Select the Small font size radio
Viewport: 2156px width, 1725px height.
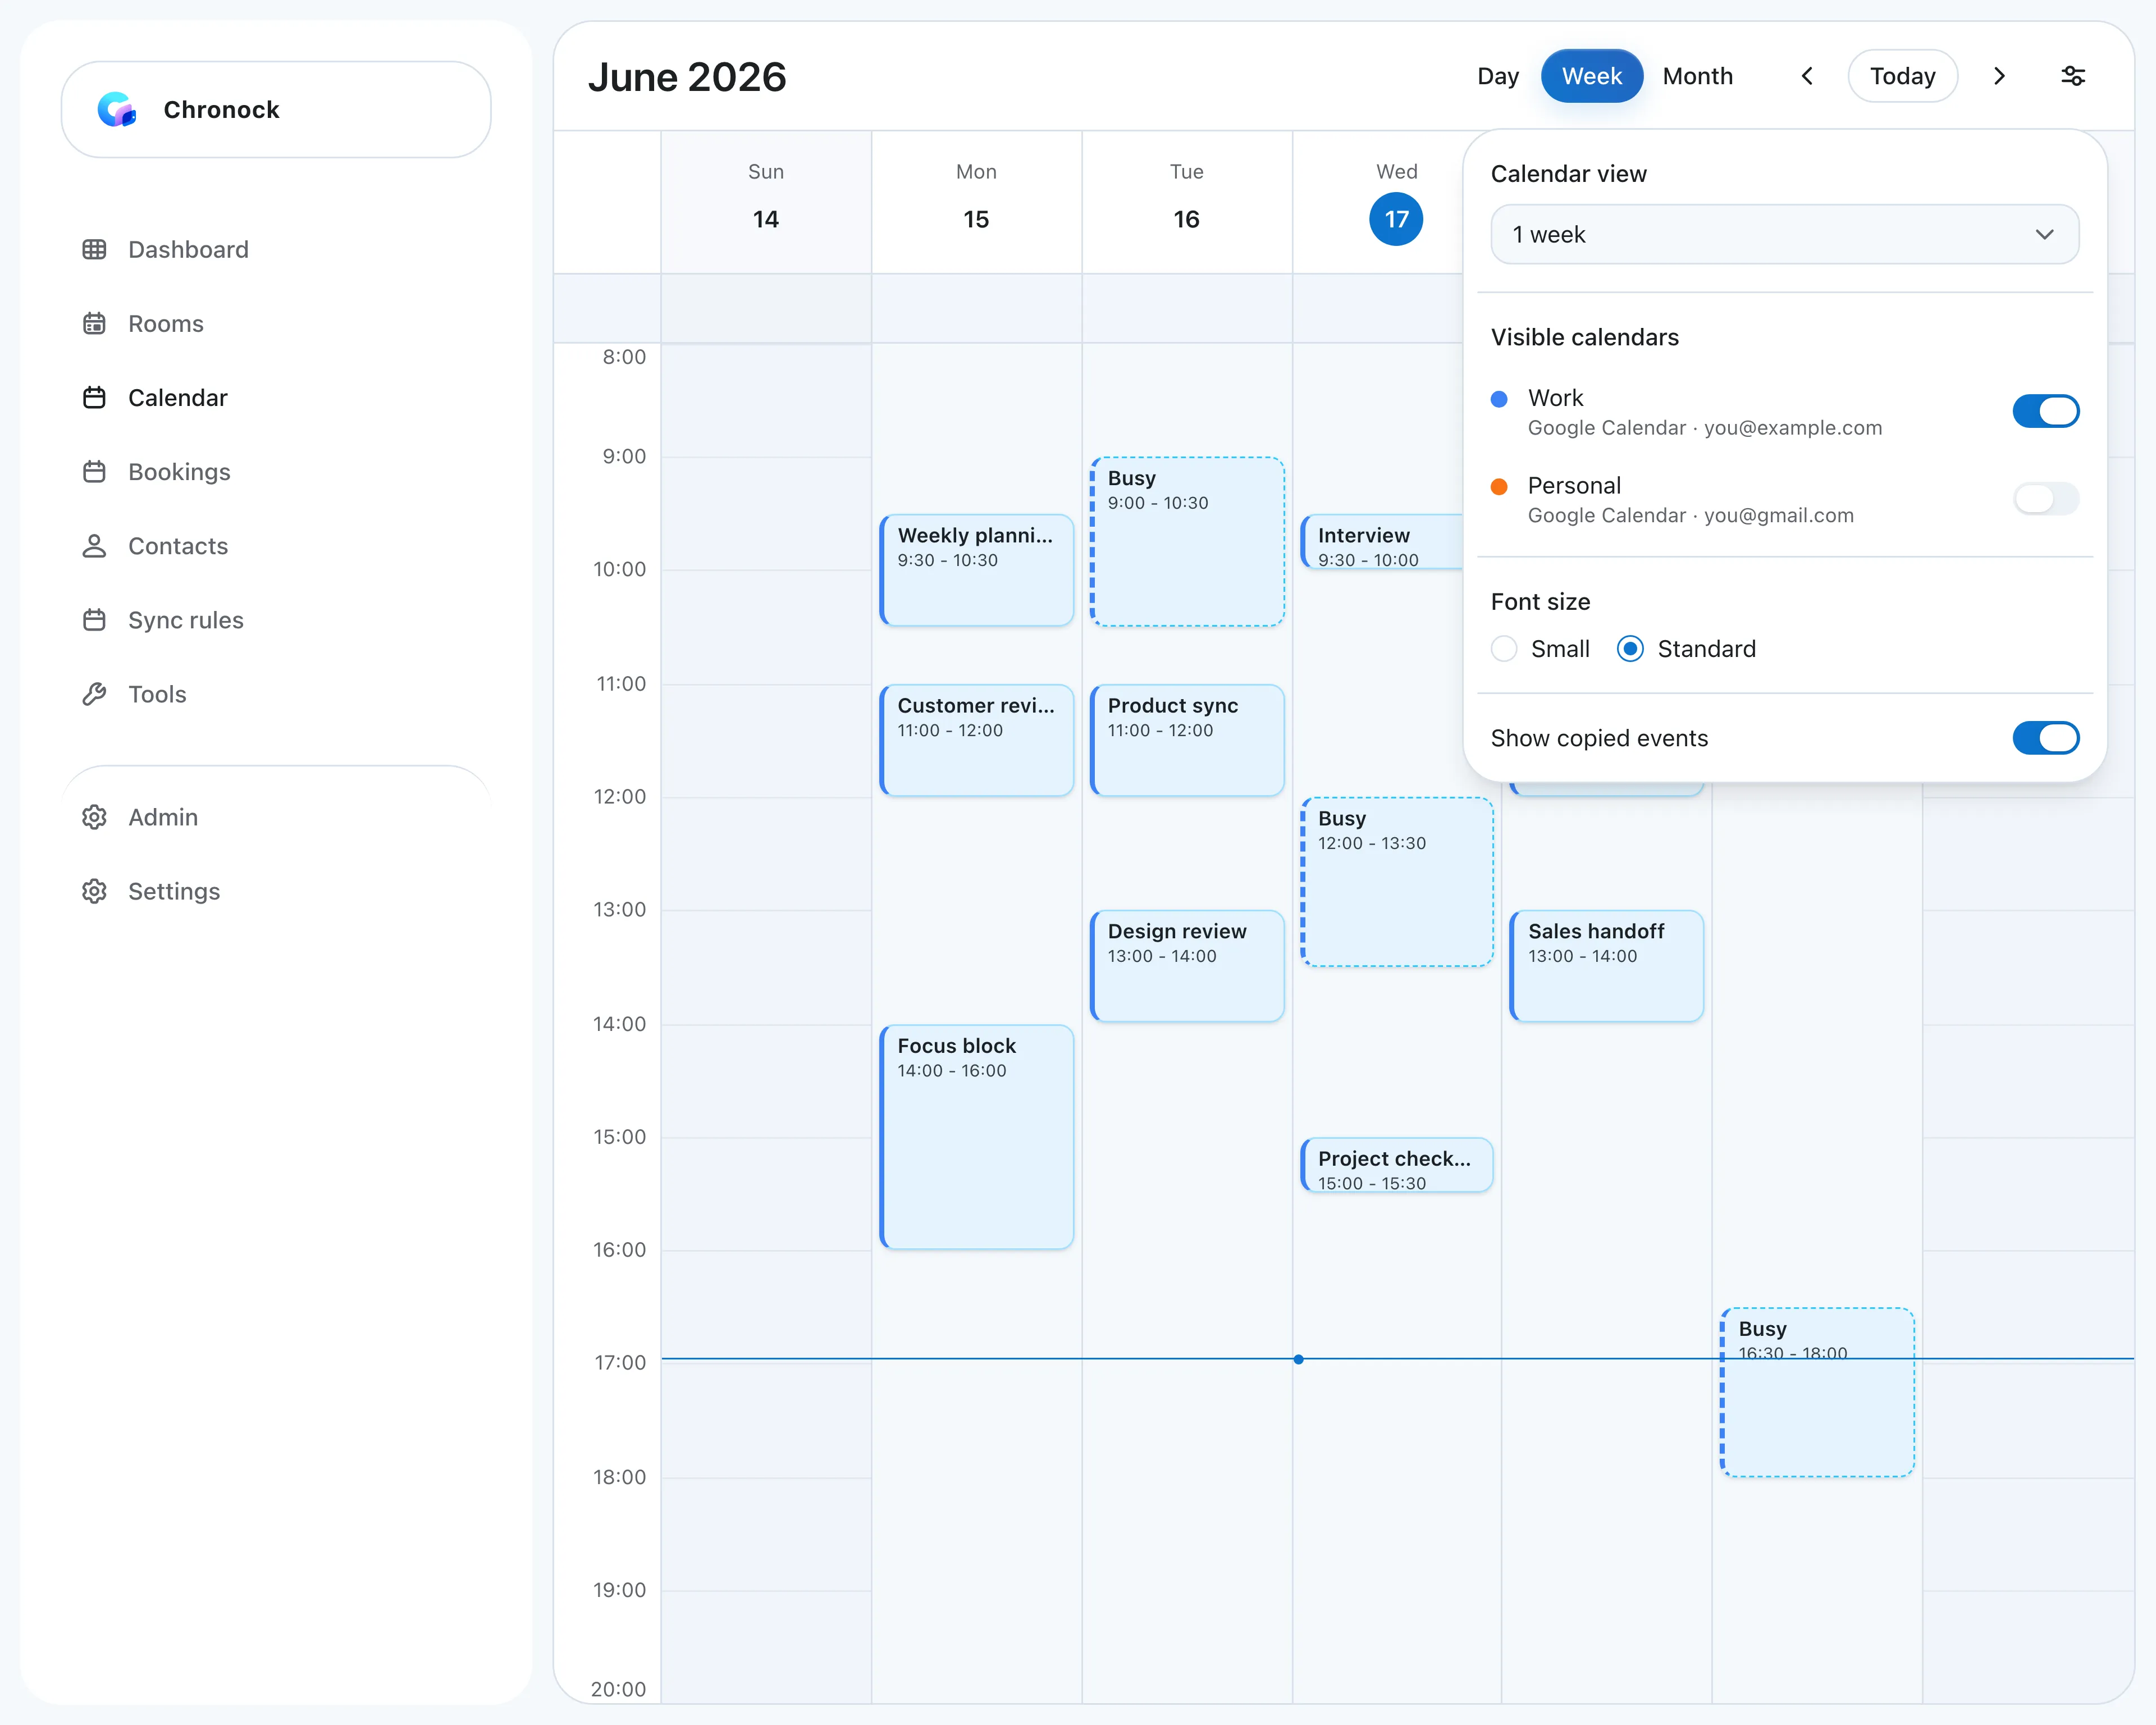(x=1503, y=649)
